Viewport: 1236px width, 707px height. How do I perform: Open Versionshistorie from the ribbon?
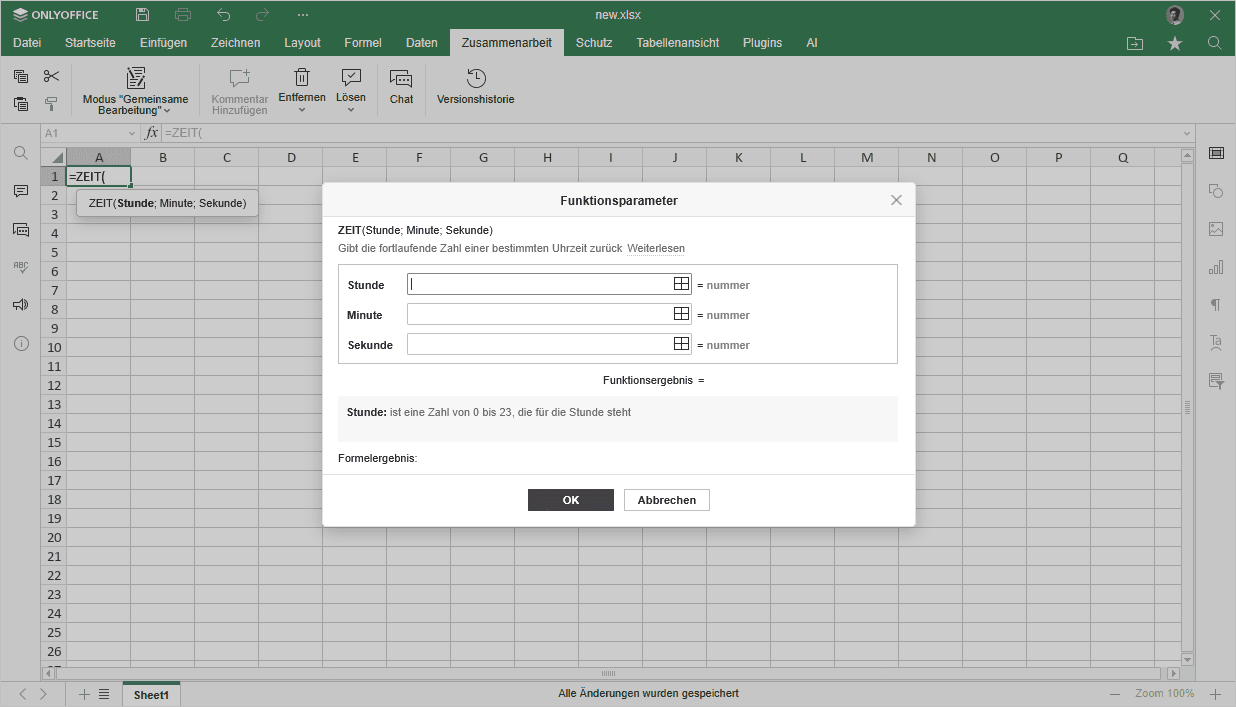point(475,87)
